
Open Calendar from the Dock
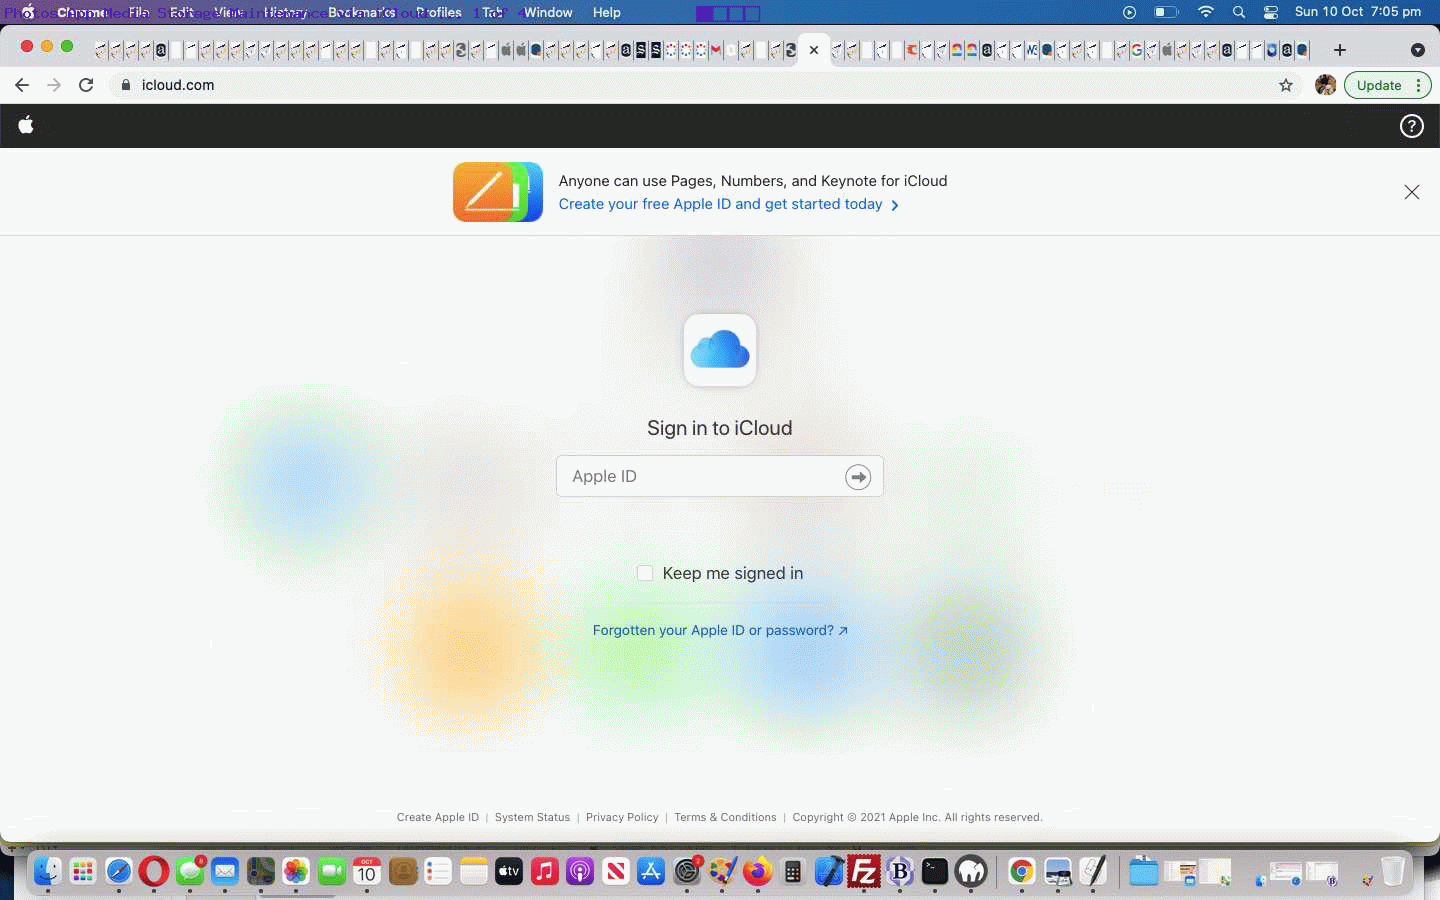tap(367, 872)
